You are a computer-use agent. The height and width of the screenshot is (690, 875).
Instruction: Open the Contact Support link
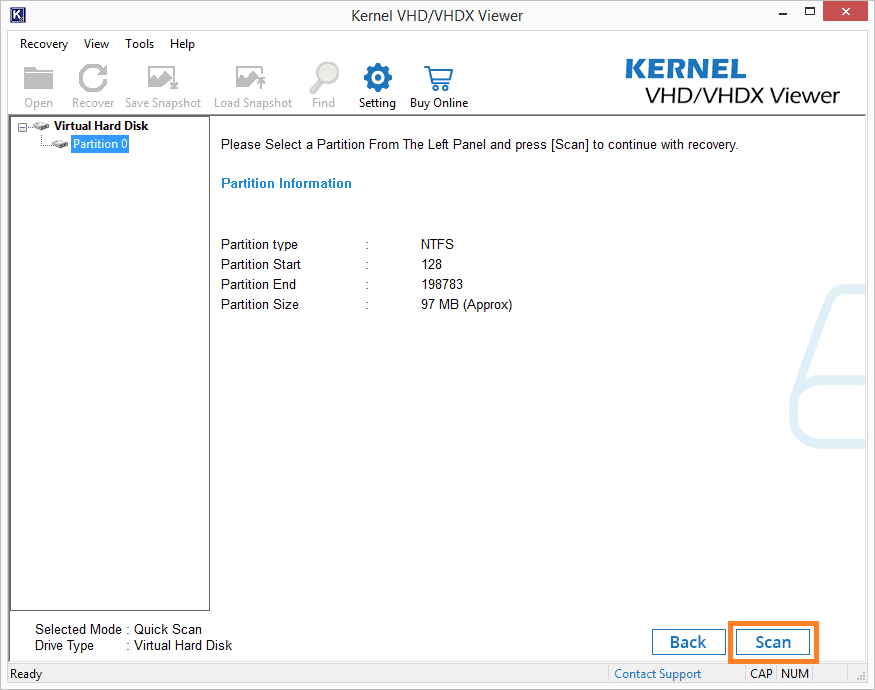(x=657, y=674)
